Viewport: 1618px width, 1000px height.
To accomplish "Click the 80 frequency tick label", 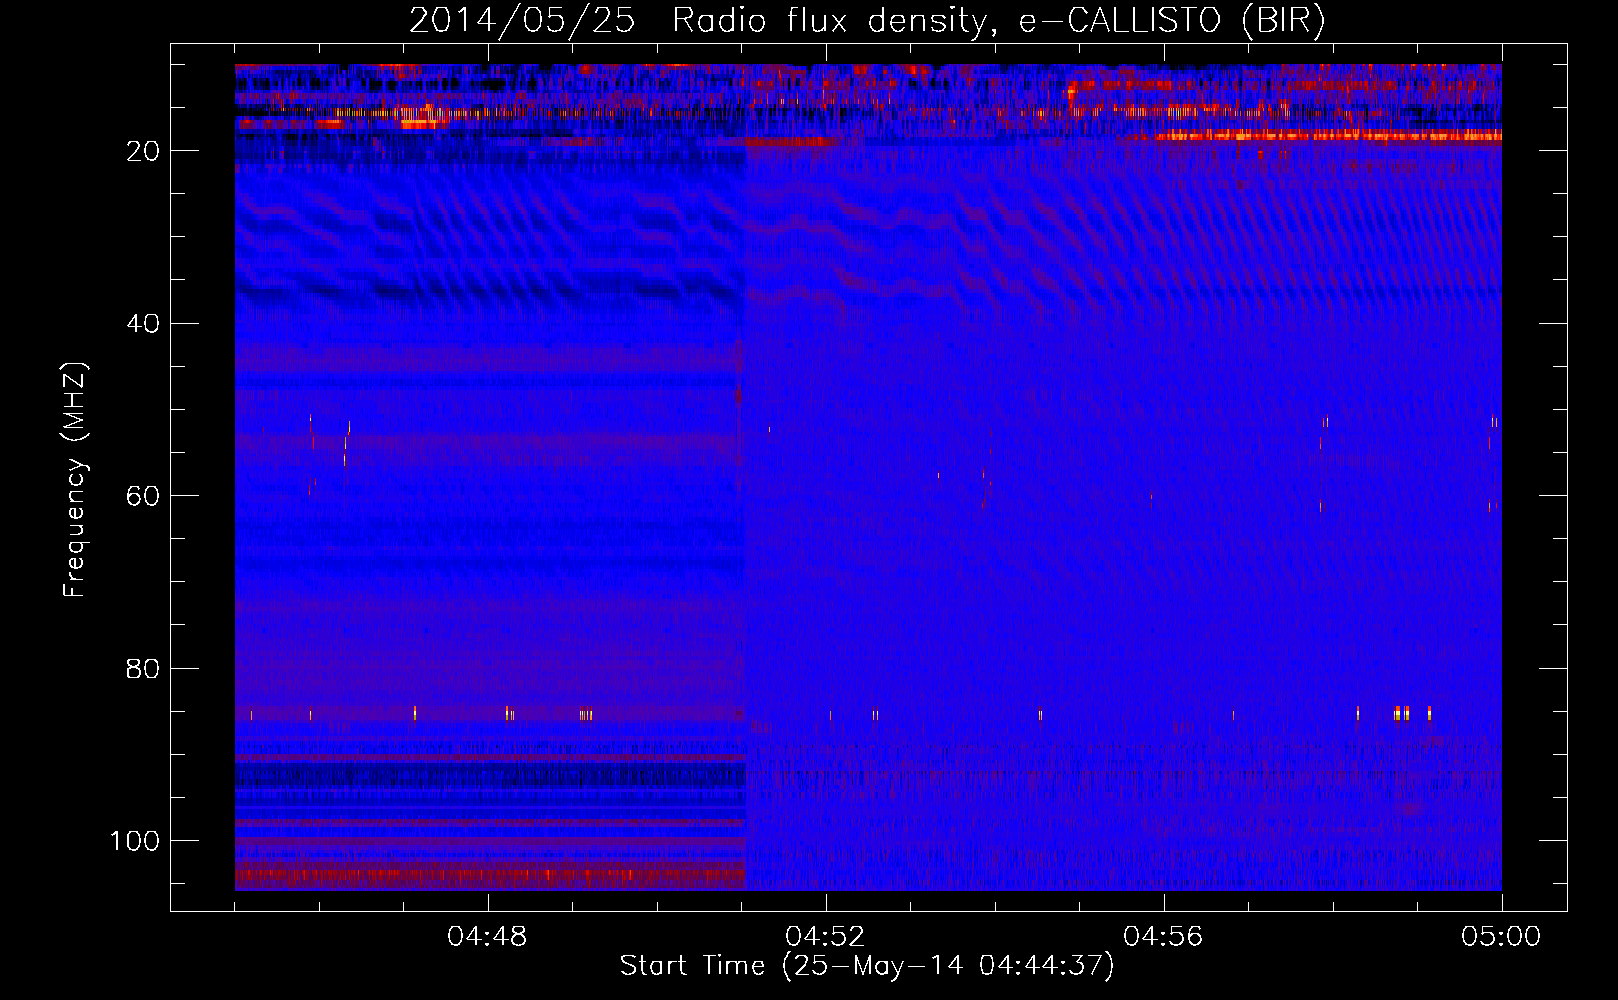I will 143,669.
